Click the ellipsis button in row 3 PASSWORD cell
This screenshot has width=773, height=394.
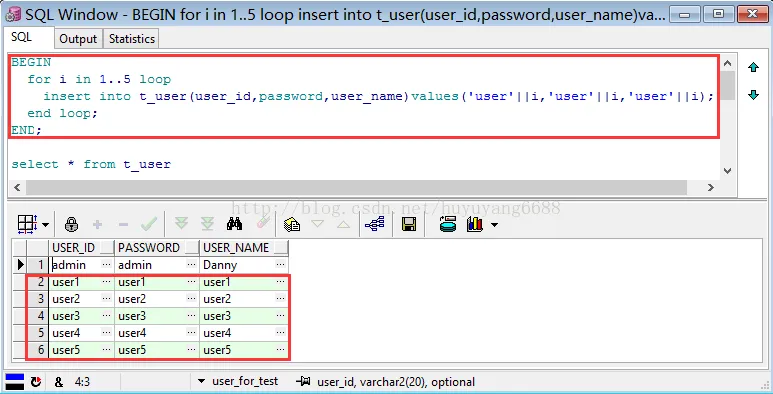(x=191, y=299)
